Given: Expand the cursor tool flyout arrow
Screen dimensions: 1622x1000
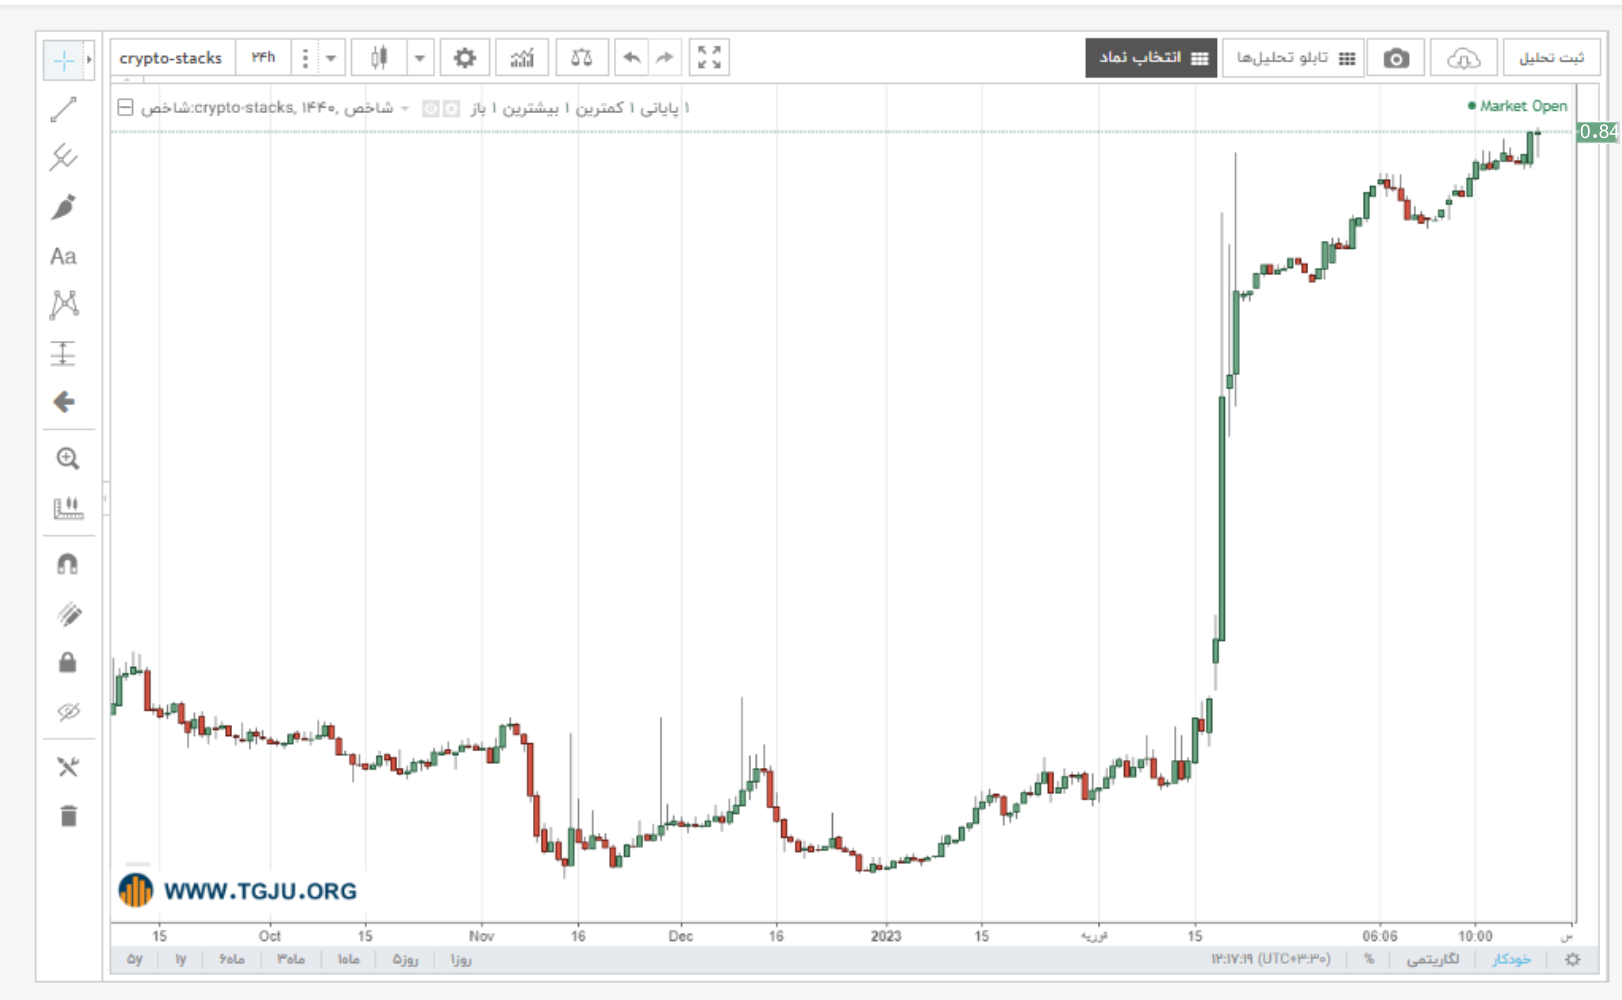Looking at the screenshot, I should tap(89, 60).
